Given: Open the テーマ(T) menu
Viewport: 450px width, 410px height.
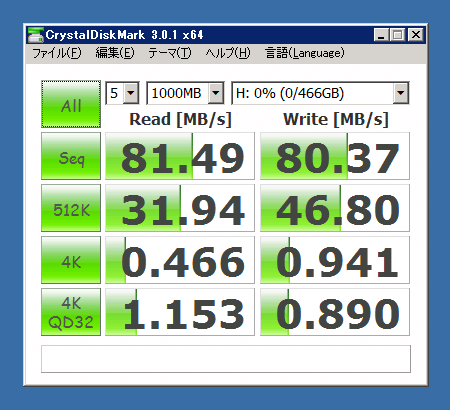Looking at the screenshot, I should 170,53.
